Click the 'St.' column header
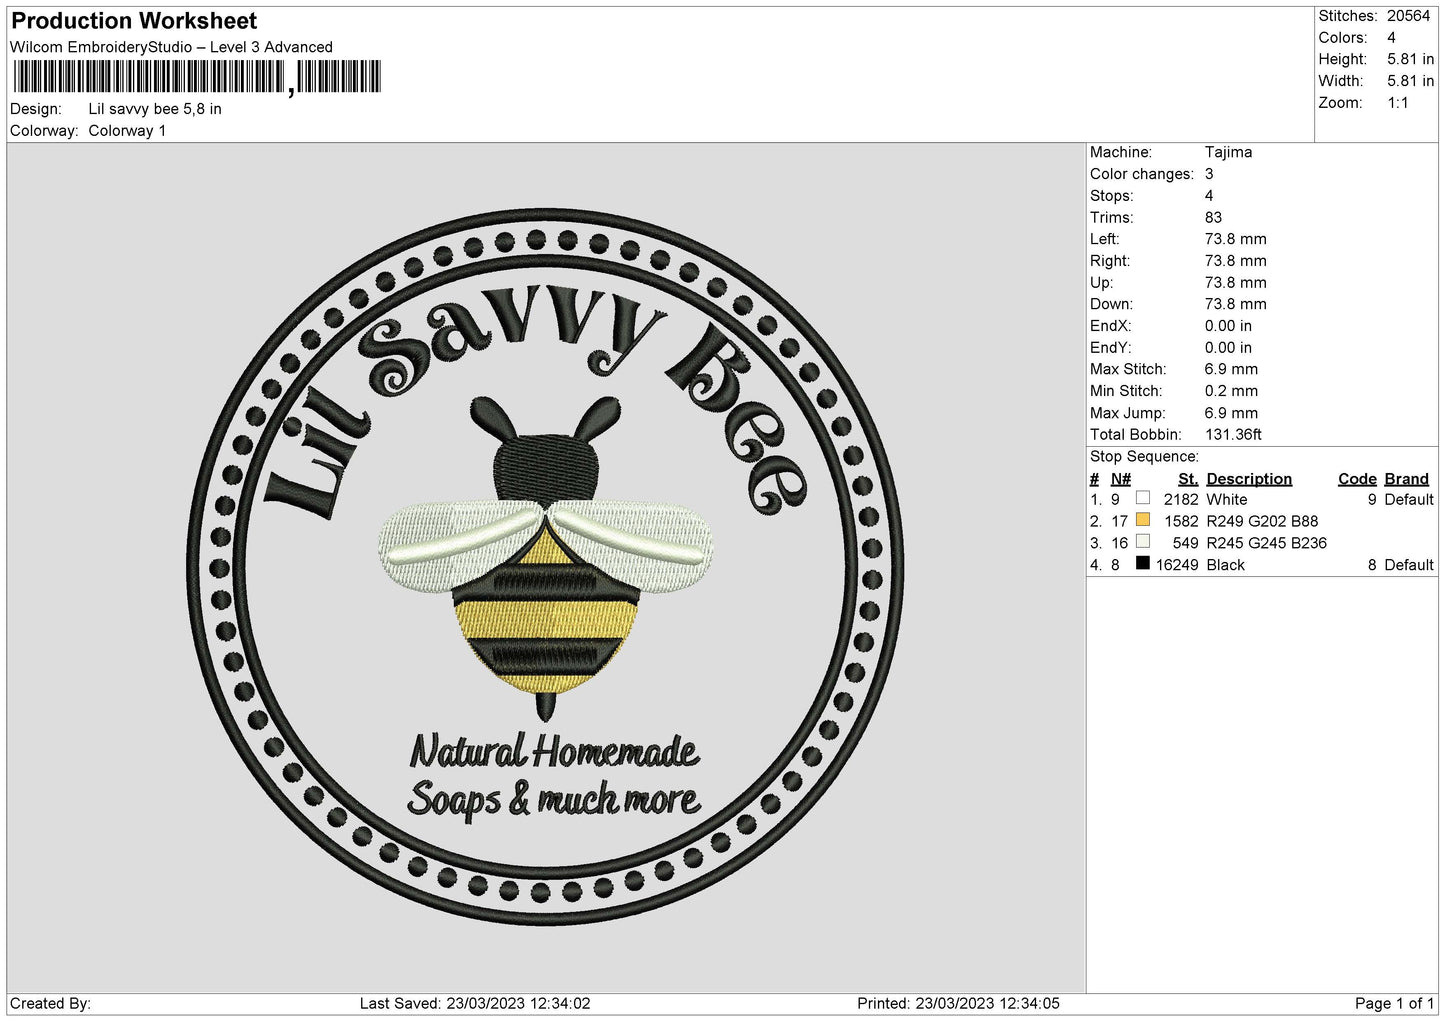Viewport: 1445px width, 1021px height. 1188,479
